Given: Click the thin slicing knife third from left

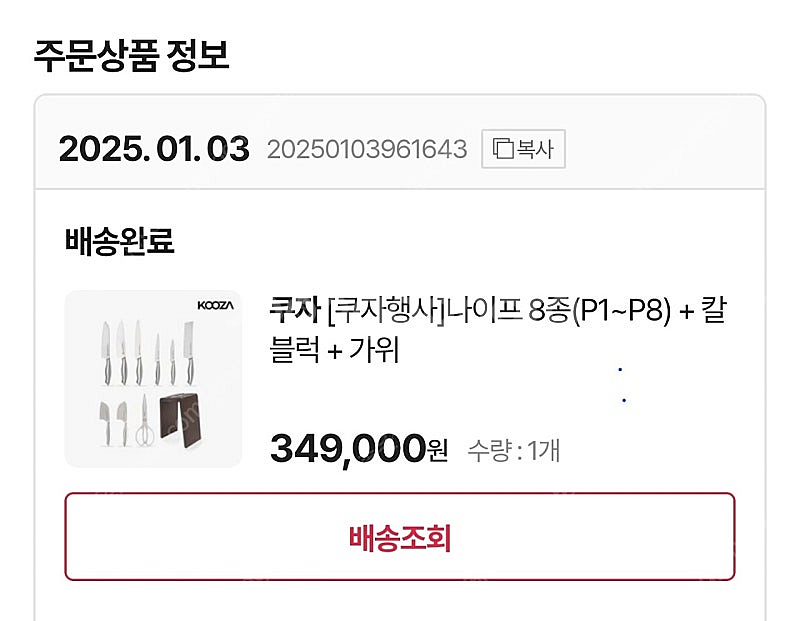Looking at the screenshot, I should 138,353.
